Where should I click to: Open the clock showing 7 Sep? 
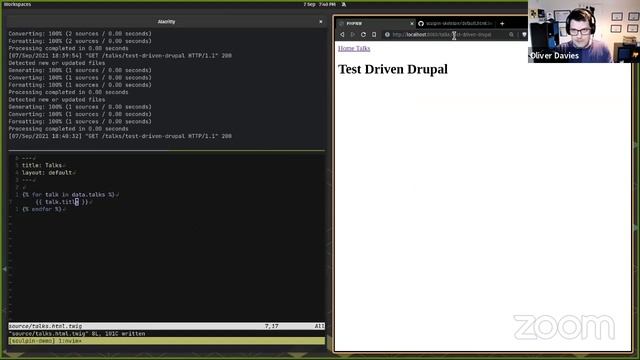pyautogui.click(x=319, y=4)
